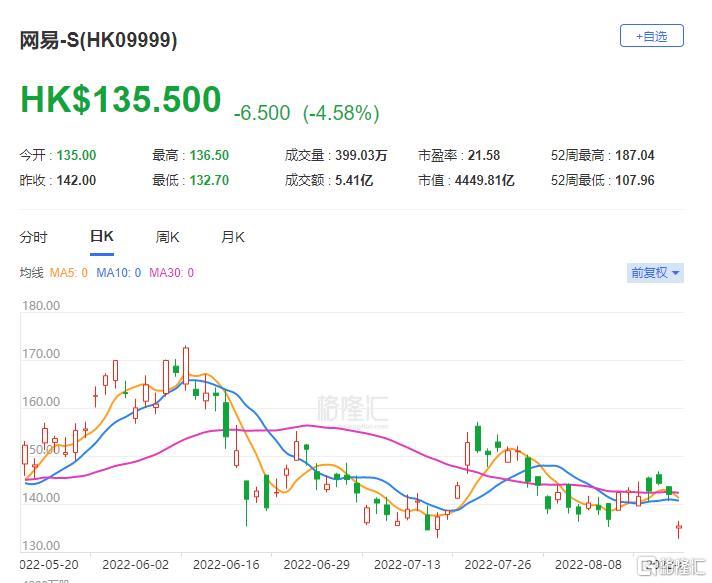712x583 pixels.
Task: Click the 昨收 value 142.00
Action: click(x=76, y=180)
